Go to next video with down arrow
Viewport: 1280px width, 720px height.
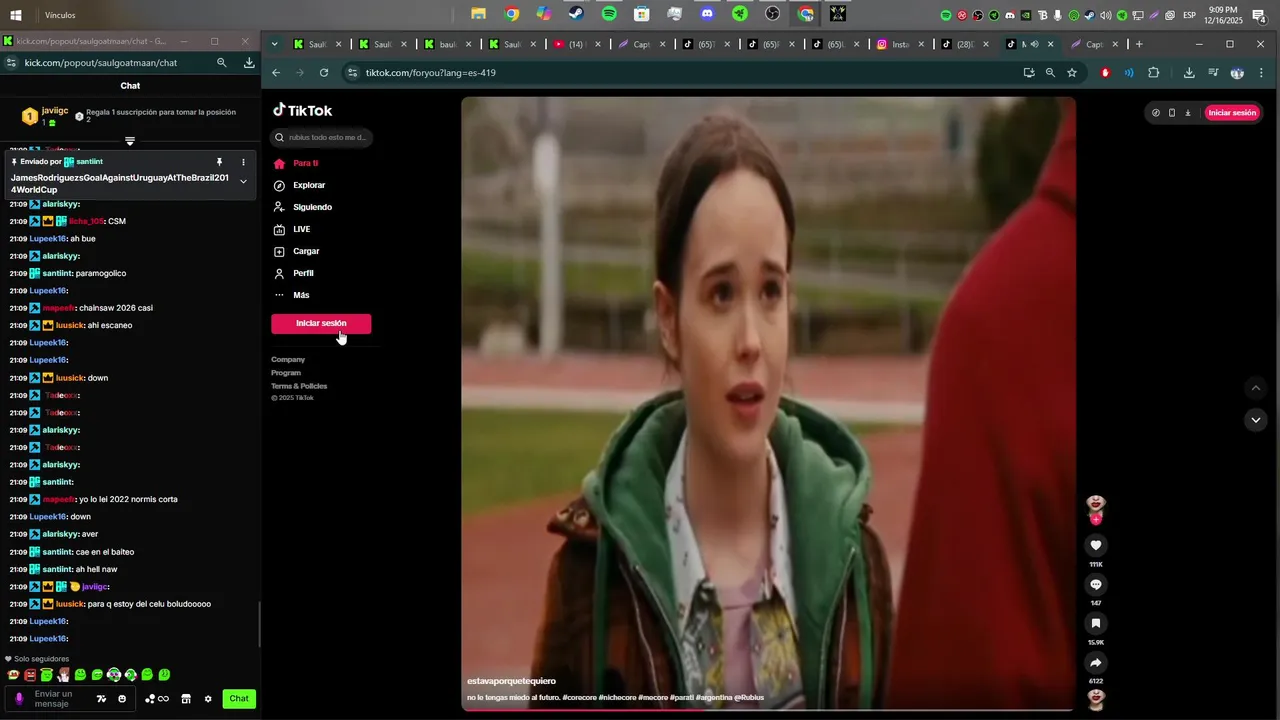1256,420
